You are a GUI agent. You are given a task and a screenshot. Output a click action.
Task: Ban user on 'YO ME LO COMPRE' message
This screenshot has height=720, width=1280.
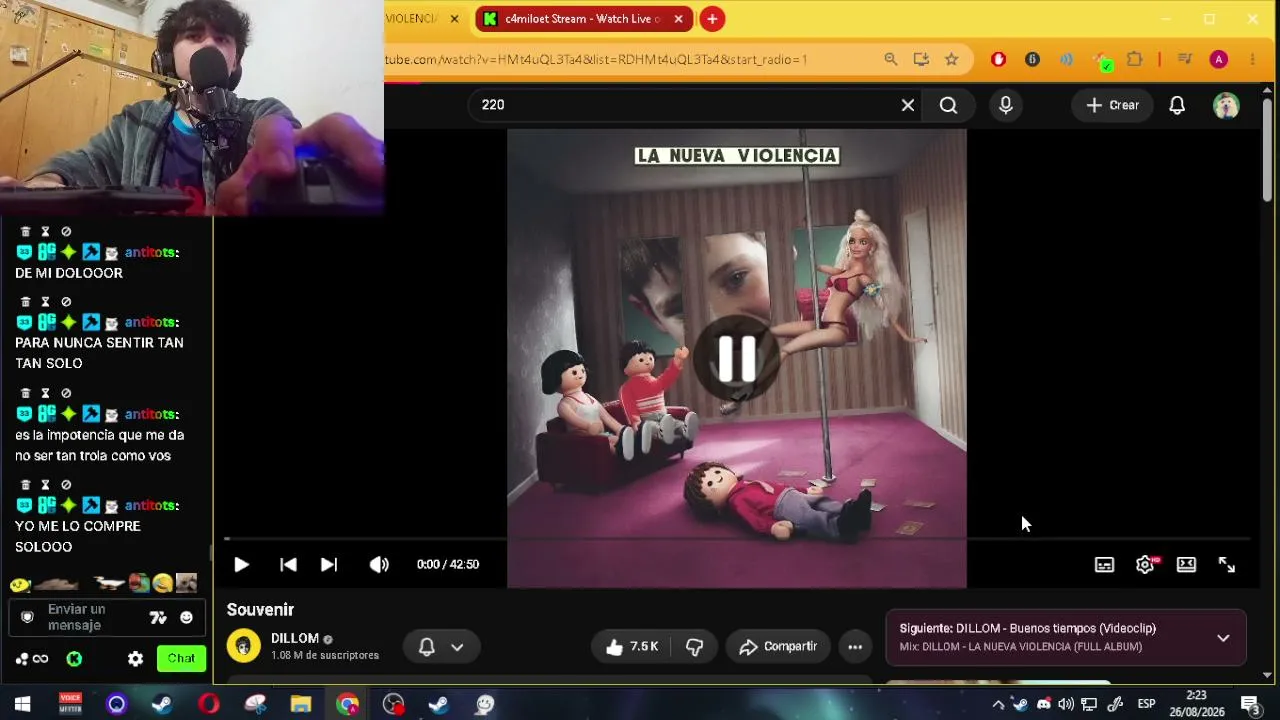[66, 485]
